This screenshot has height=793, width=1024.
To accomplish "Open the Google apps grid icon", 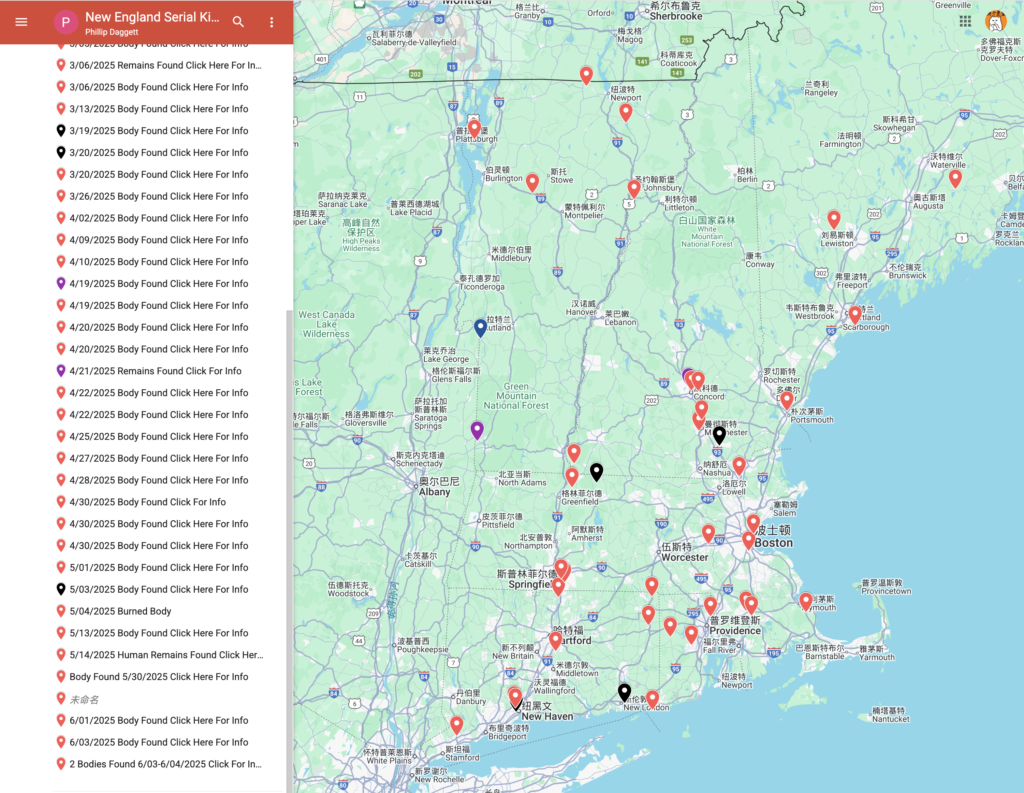I will click(965, 21).
